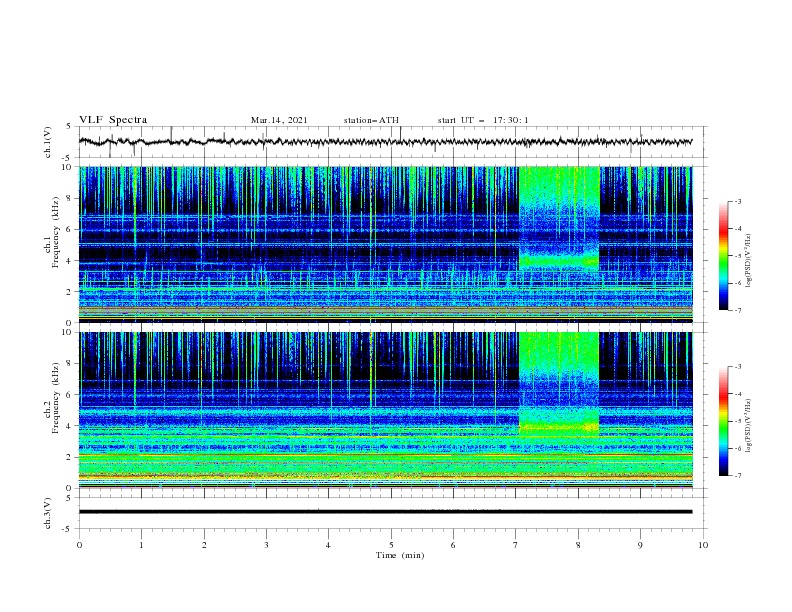Click the "ch.3(V)" axis label
Viewport: 792px width, 612px height.
point(48,513)
